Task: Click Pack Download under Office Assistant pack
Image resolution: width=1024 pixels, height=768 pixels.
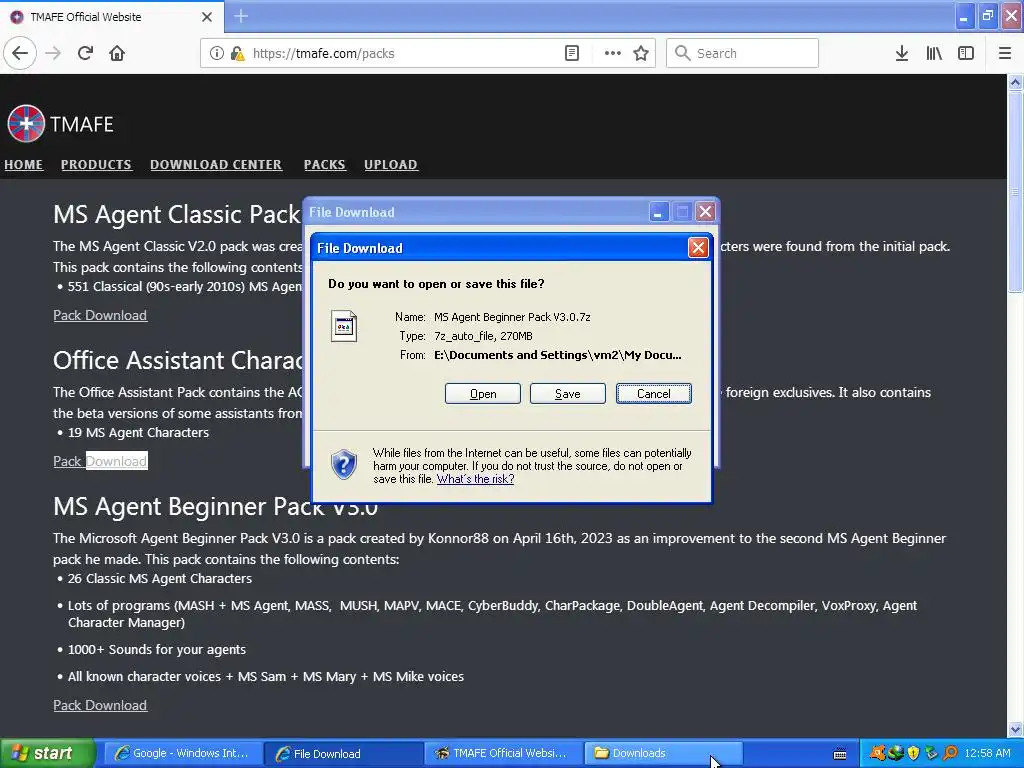Action: pos(100,461)
